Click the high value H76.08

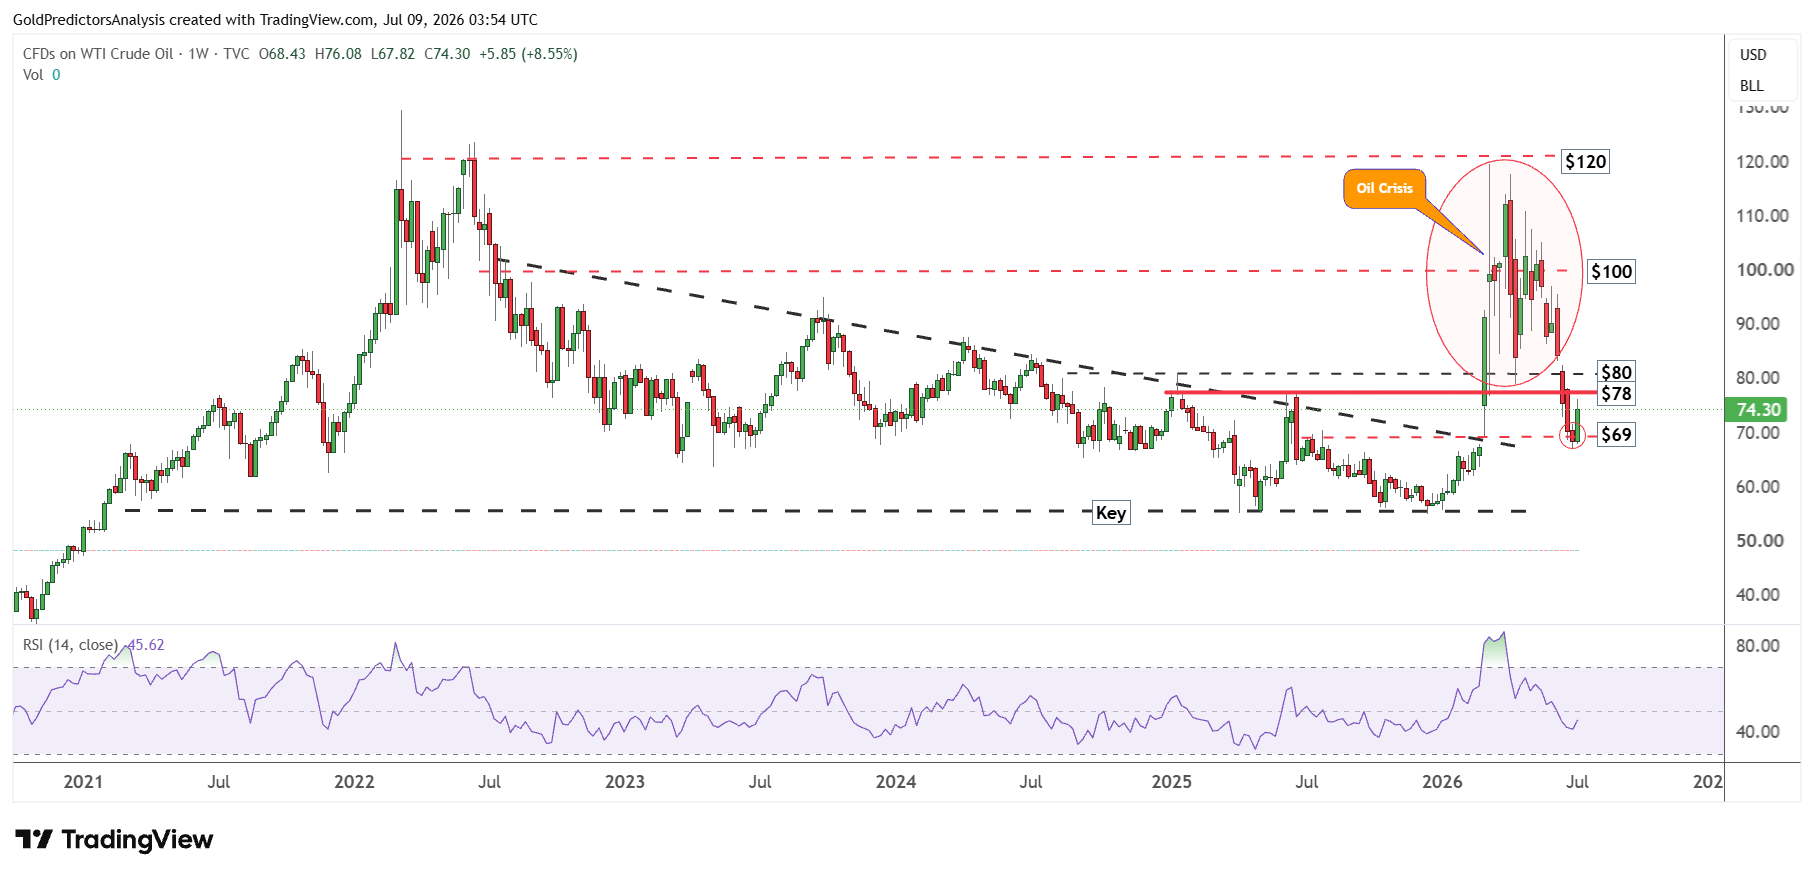pos(338,54)
